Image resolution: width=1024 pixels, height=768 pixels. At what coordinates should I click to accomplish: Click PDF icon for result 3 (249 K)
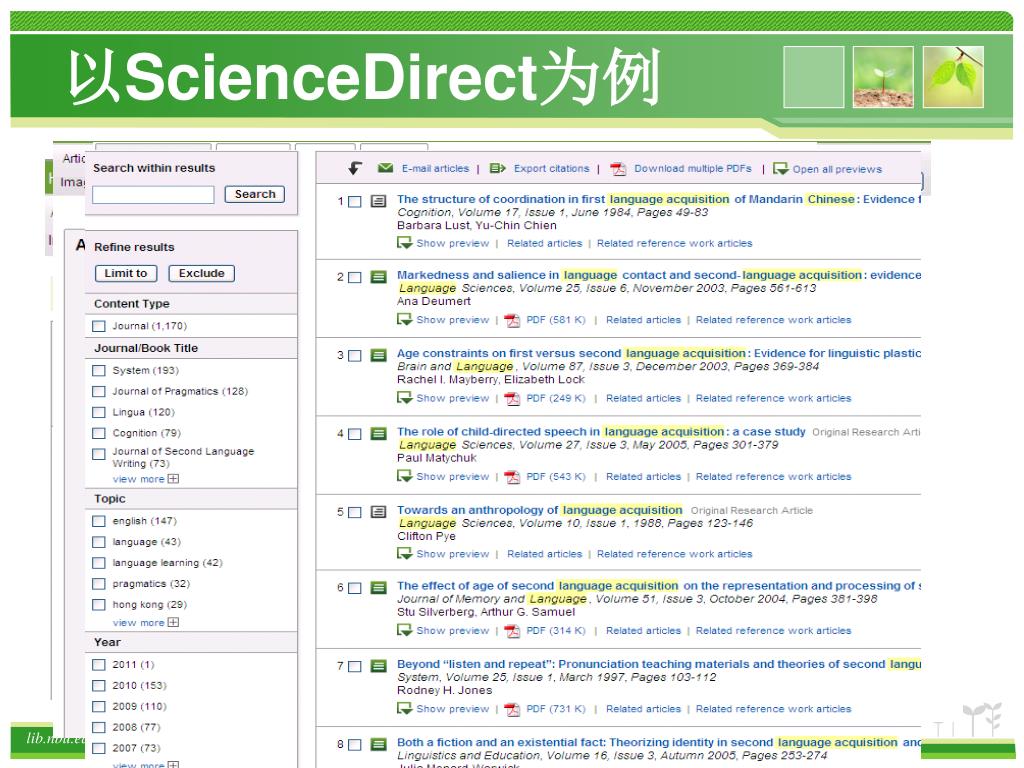[x=513, y=398]
